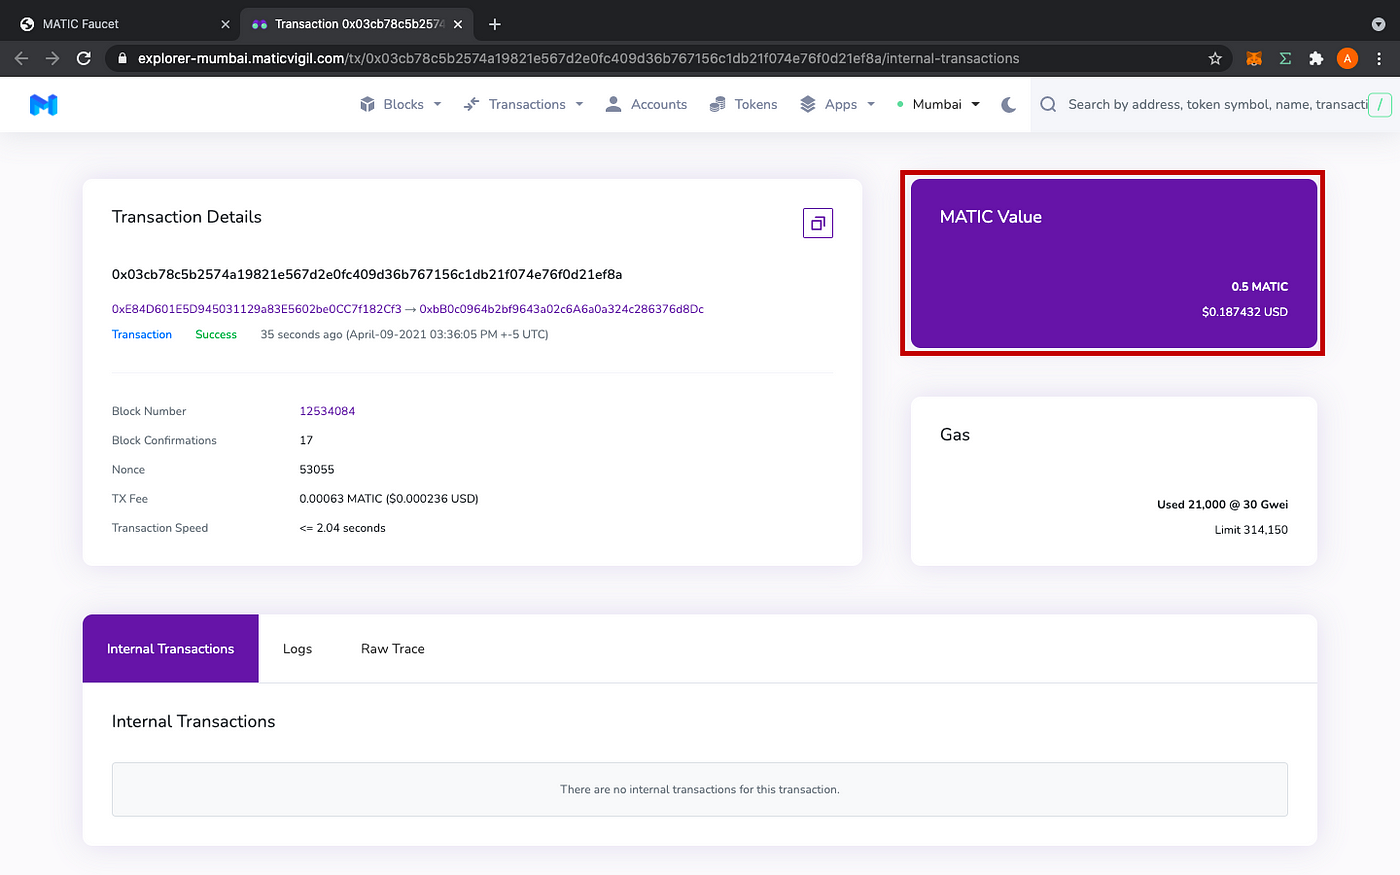Open the Chrome profile avatar

(1347, 58)
